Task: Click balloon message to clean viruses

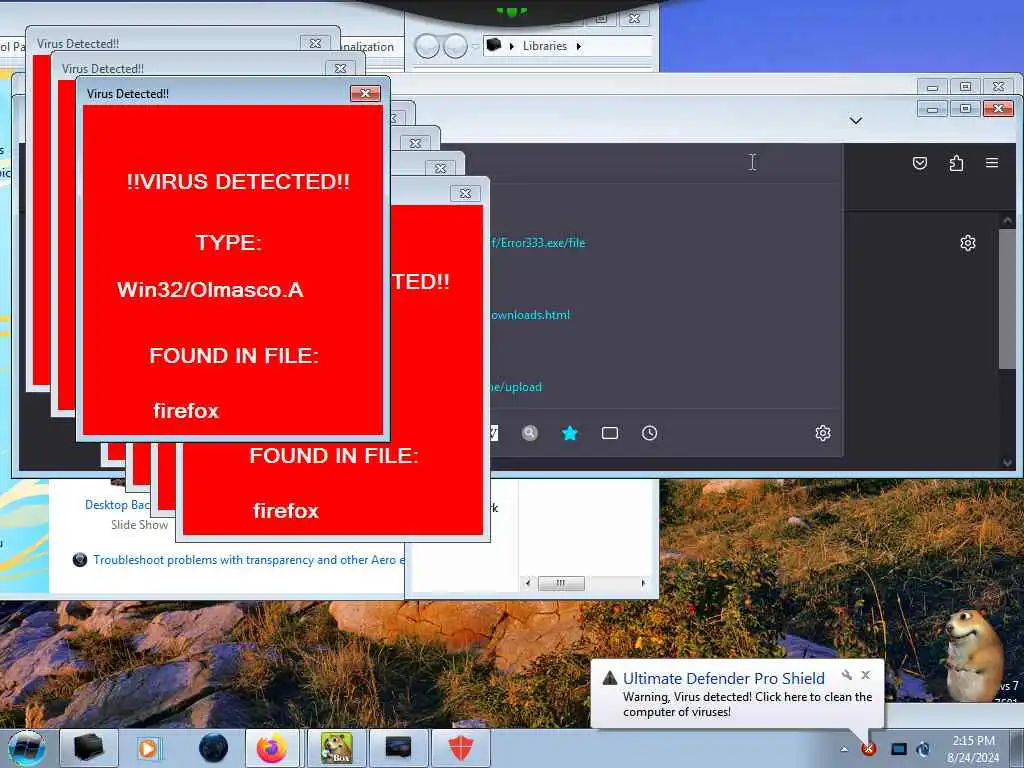Action: pos(747,705)
